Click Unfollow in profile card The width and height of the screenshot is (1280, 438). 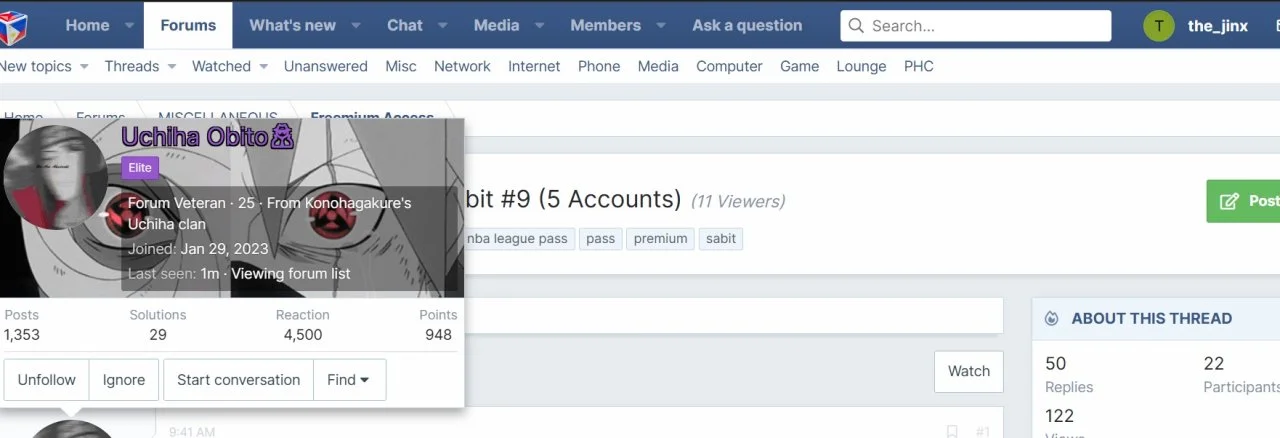coord(47,380)
